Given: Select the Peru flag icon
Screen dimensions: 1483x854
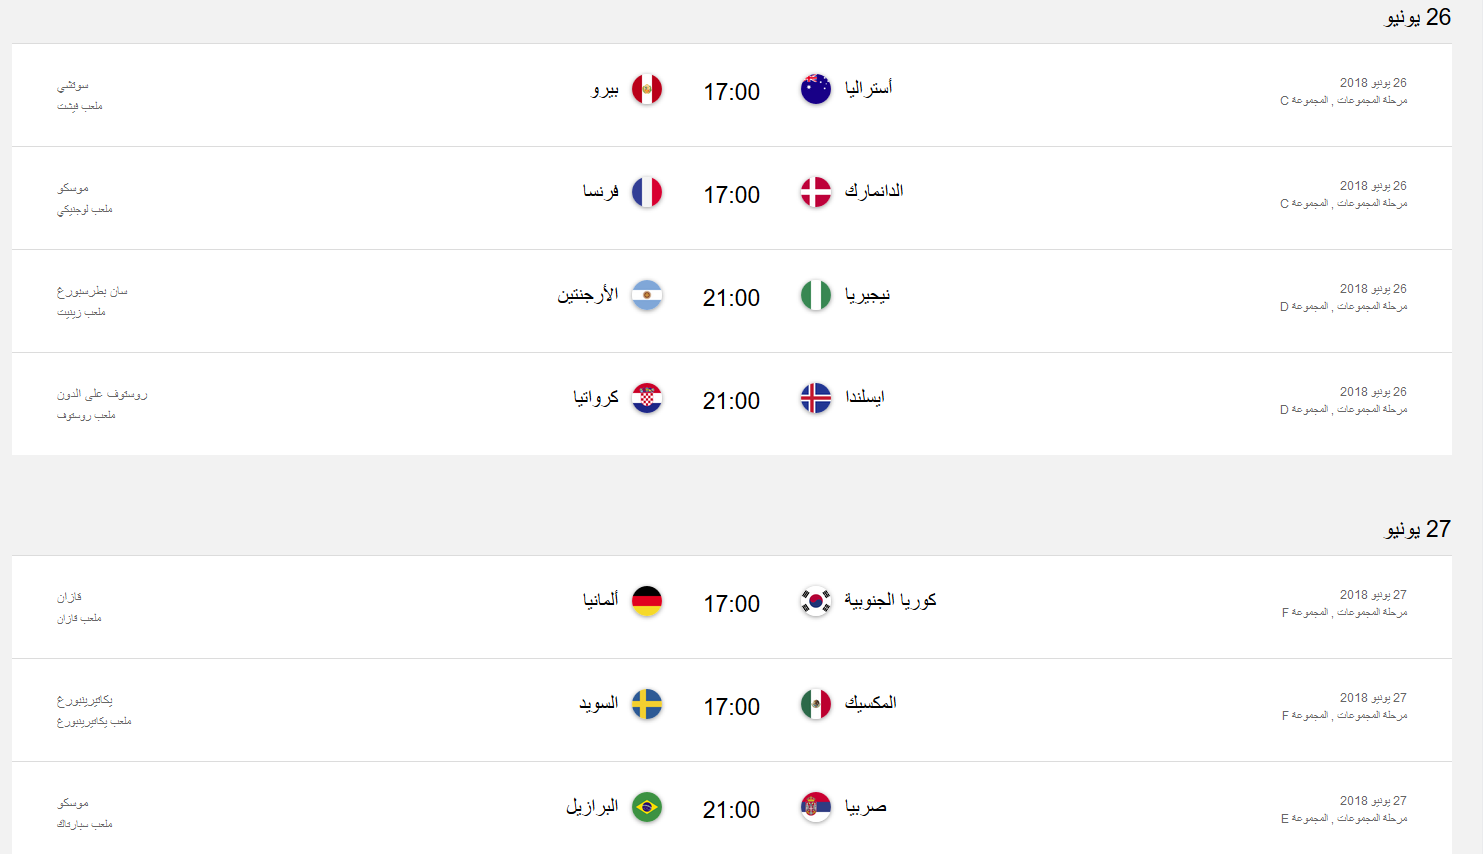Looking at the screenshot, I should 648,88.
